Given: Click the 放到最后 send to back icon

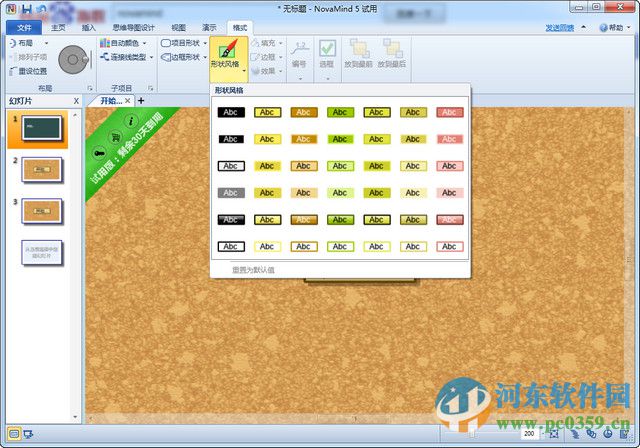Looking at the screenshot, I should [393, 49].
